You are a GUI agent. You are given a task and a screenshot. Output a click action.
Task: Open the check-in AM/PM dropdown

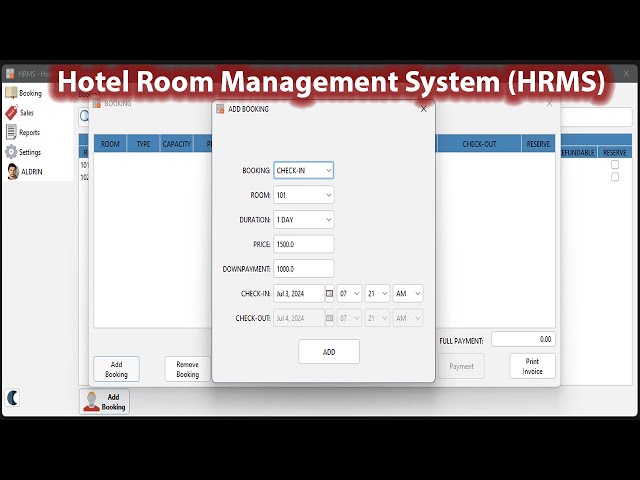point(408,293)
